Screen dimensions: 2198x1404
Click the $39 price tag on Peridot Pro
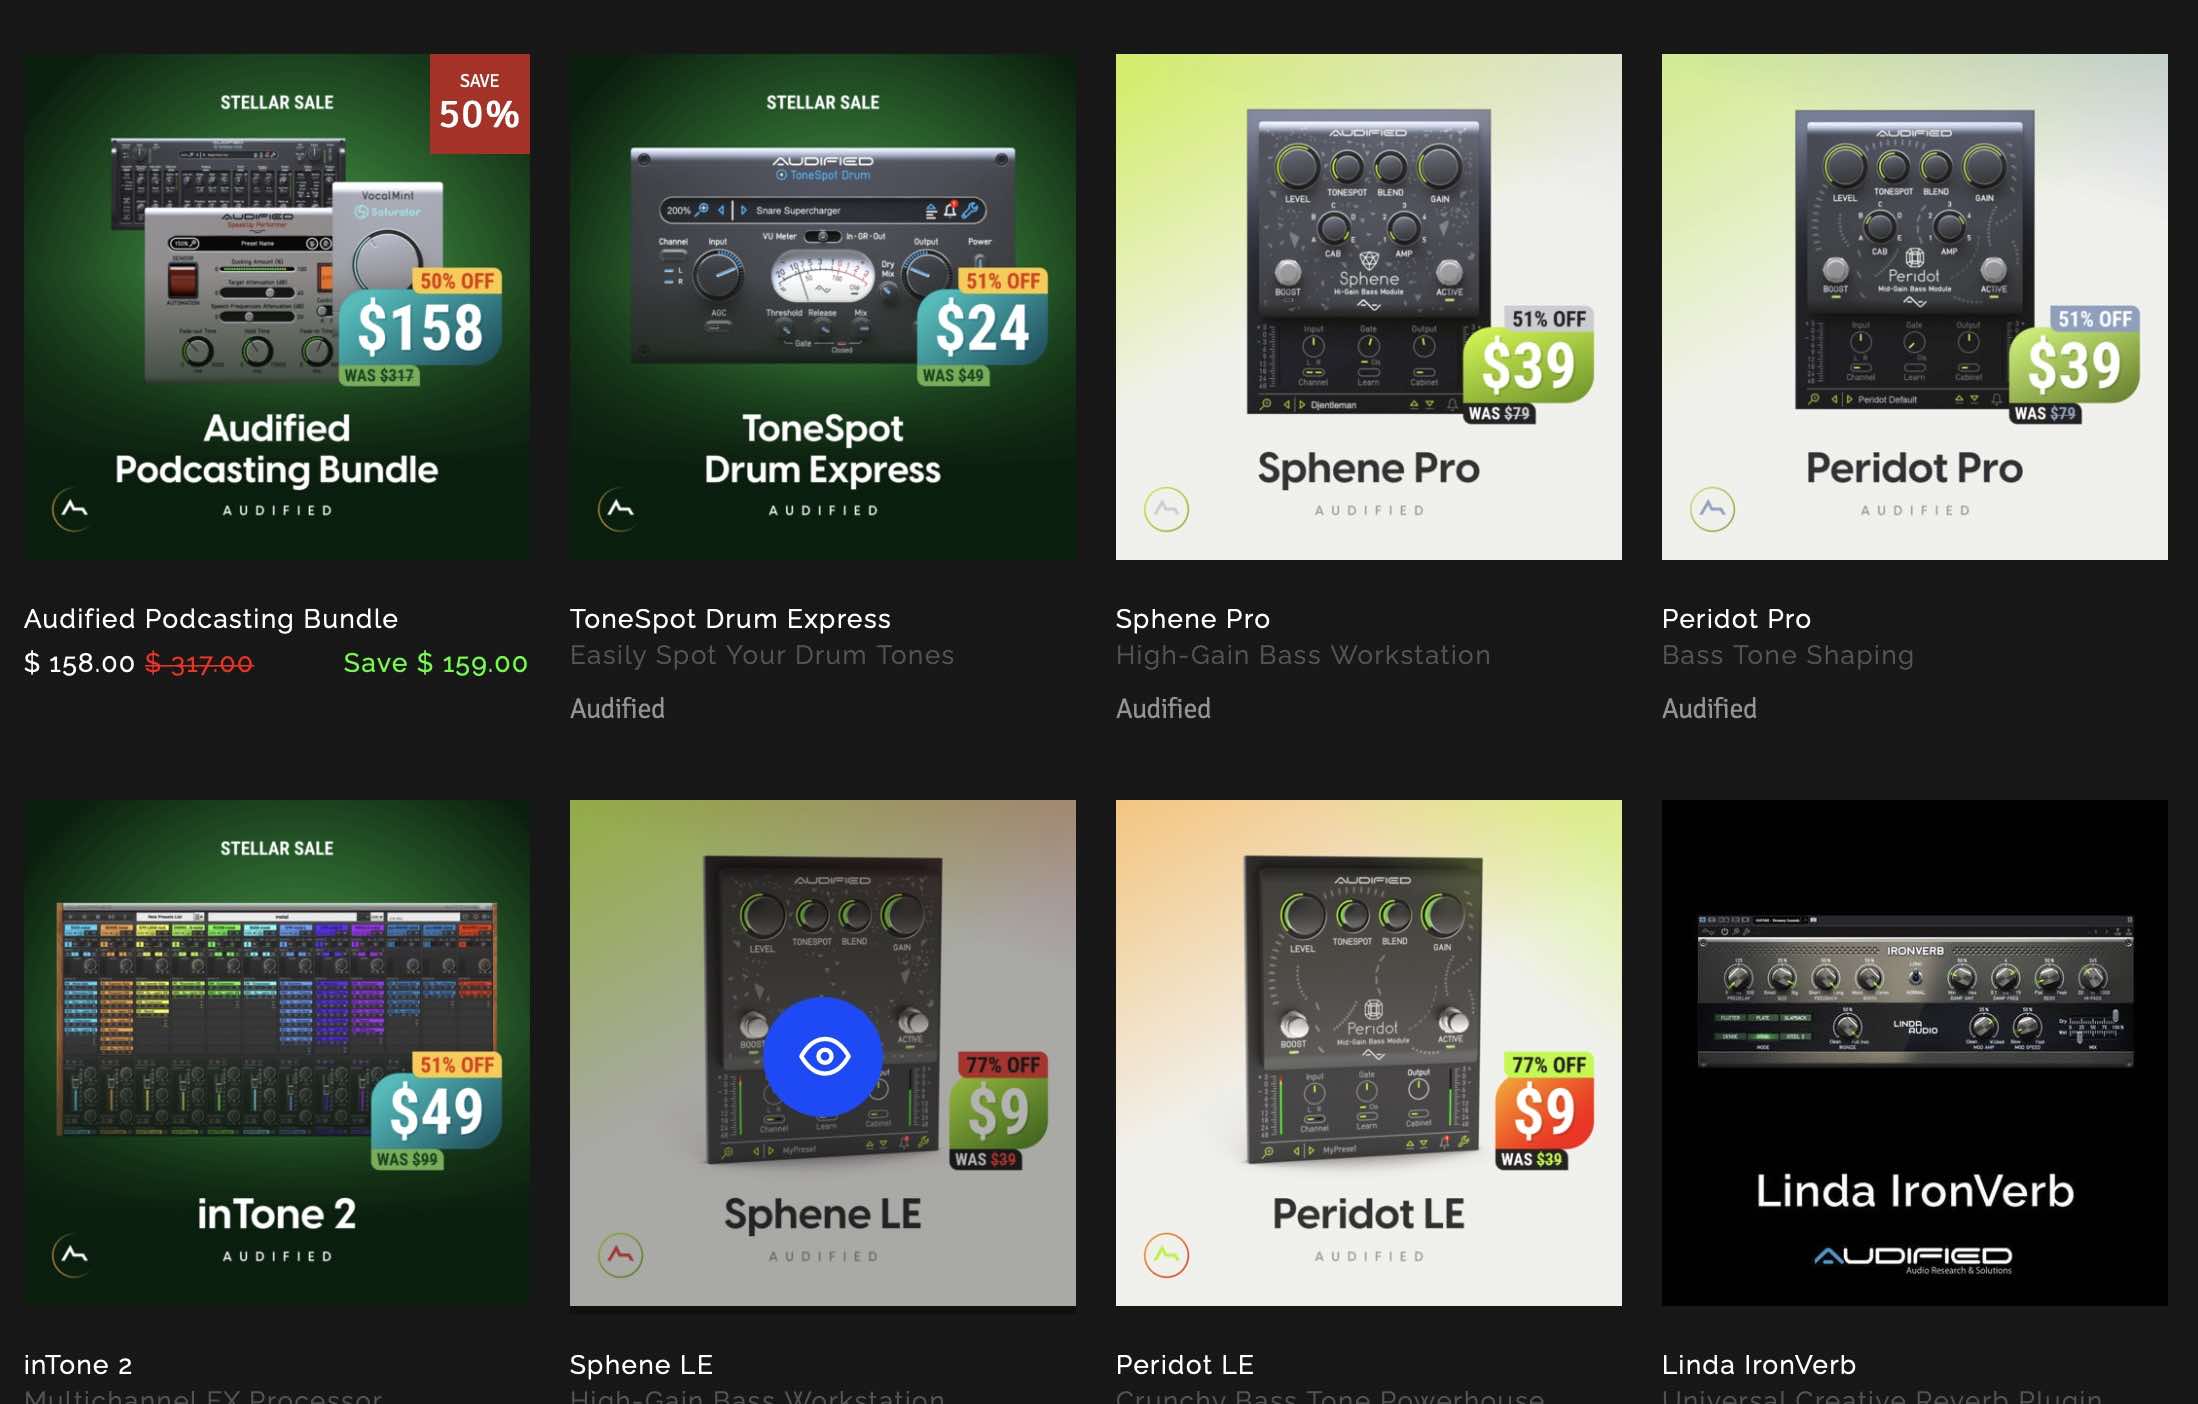point(2074,365)
